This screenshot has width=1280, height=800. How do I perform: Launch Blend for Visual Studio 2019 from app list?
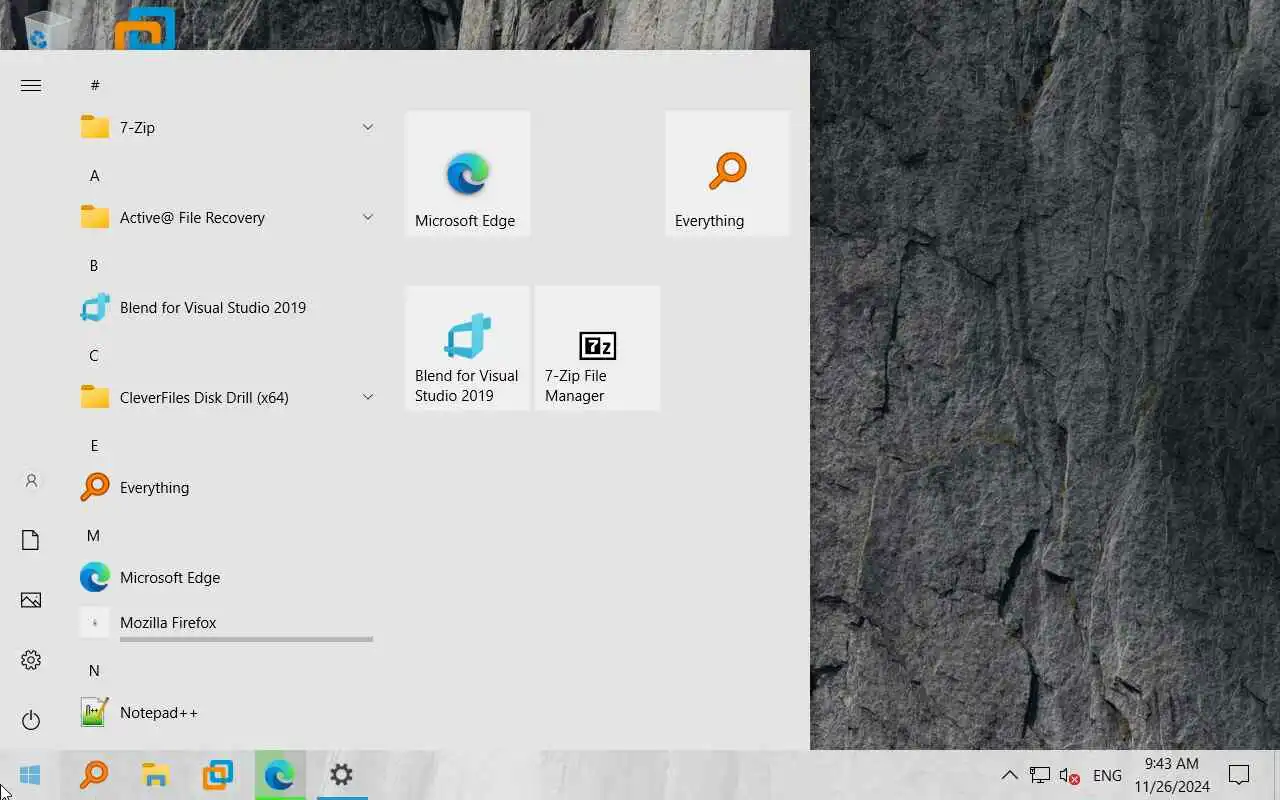[228, 308]
